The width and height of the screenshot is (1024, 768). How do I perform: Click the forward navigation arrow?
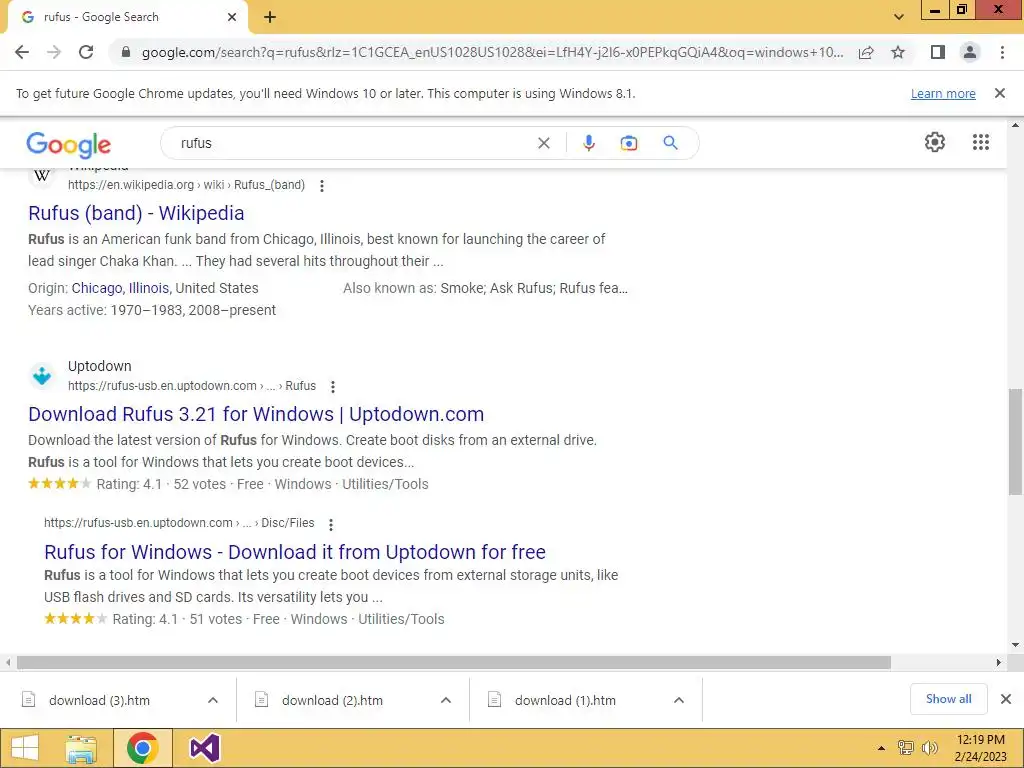54,52
